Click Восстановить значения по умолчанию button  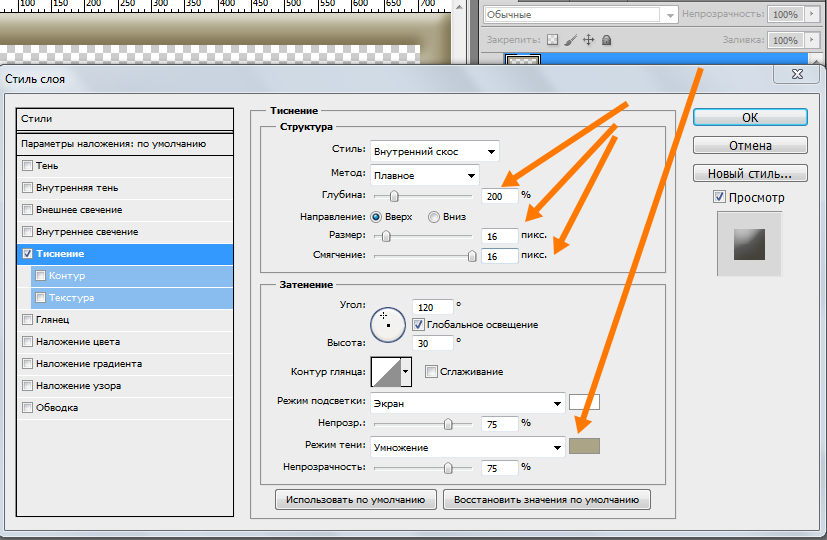[546, 499]
